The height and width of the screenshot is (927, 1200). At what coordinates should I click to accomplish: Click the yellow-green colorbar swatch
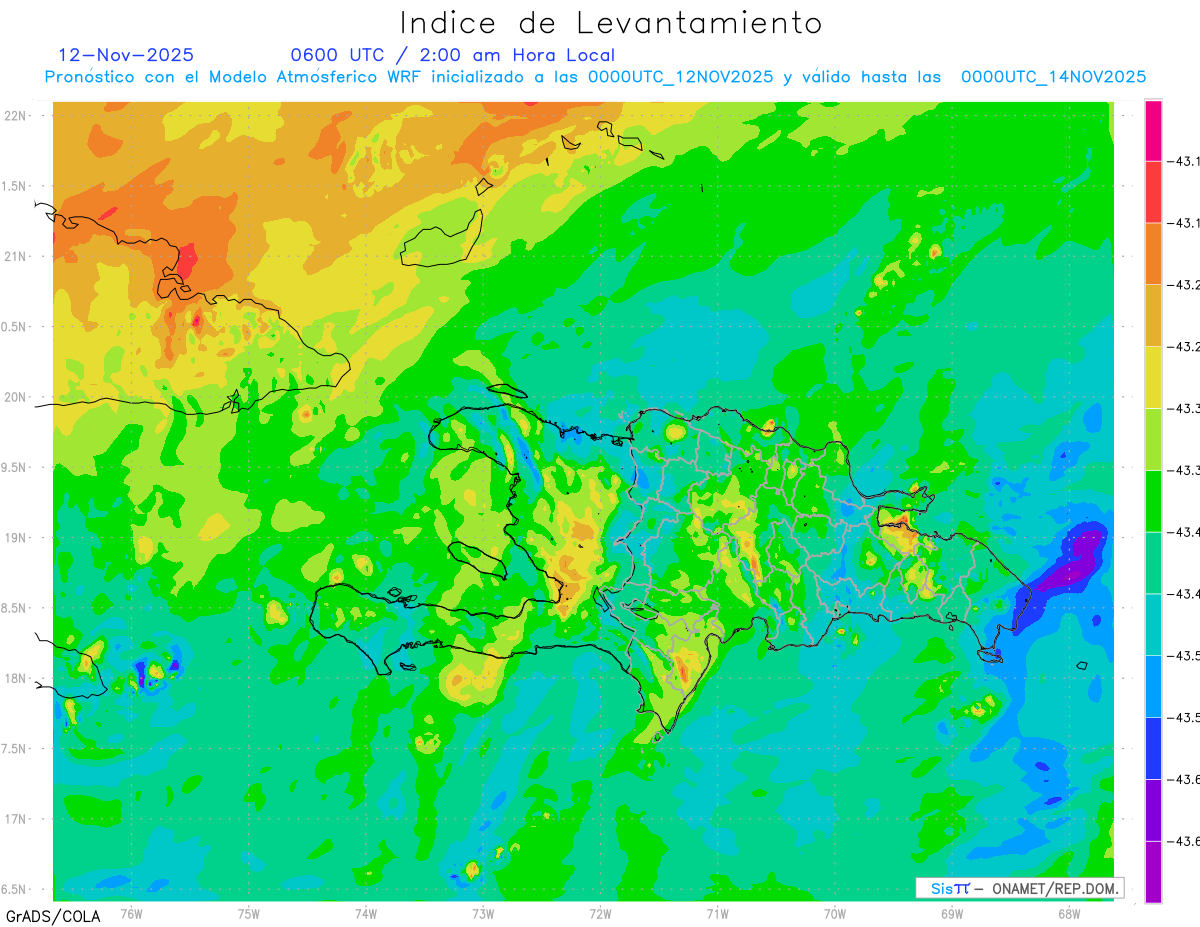point(1153,439)
